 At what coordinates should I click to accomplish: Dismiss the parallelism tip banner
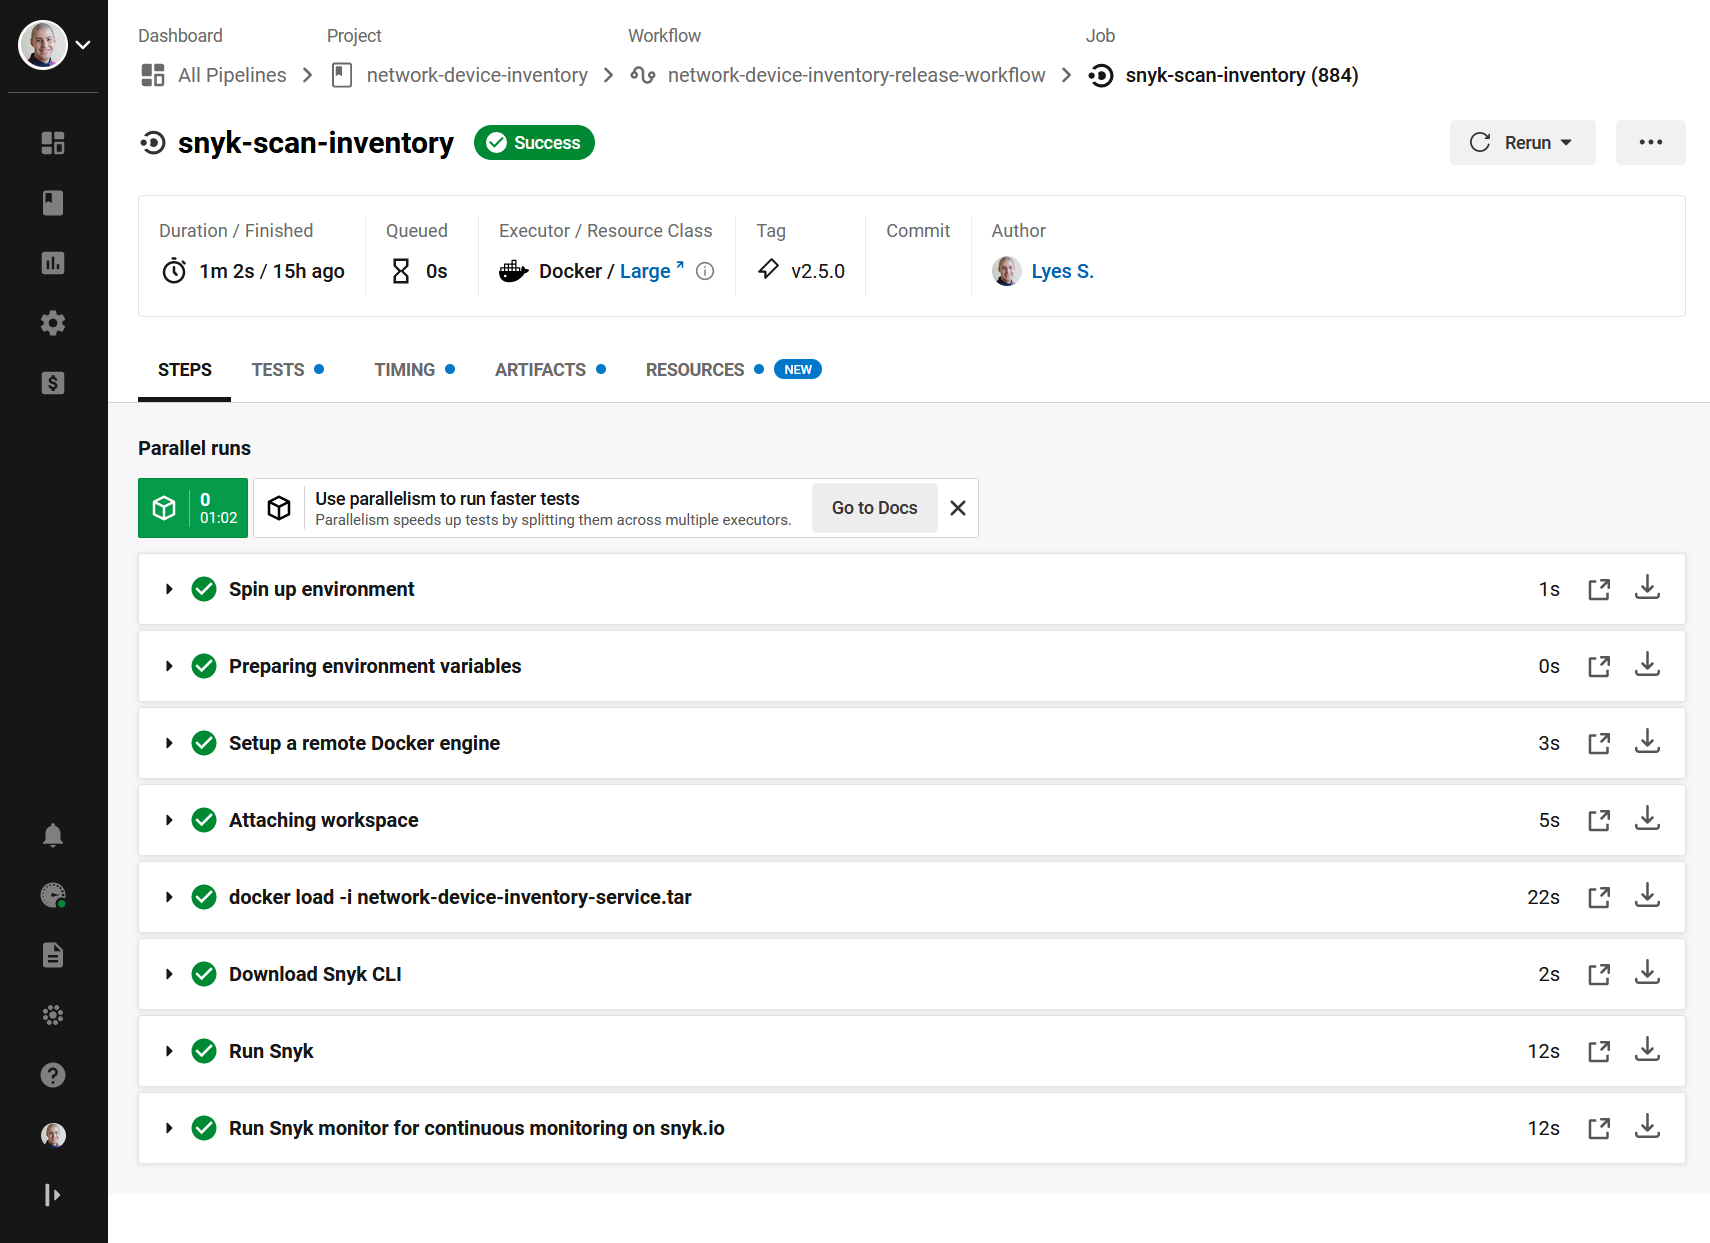point(958,508)
